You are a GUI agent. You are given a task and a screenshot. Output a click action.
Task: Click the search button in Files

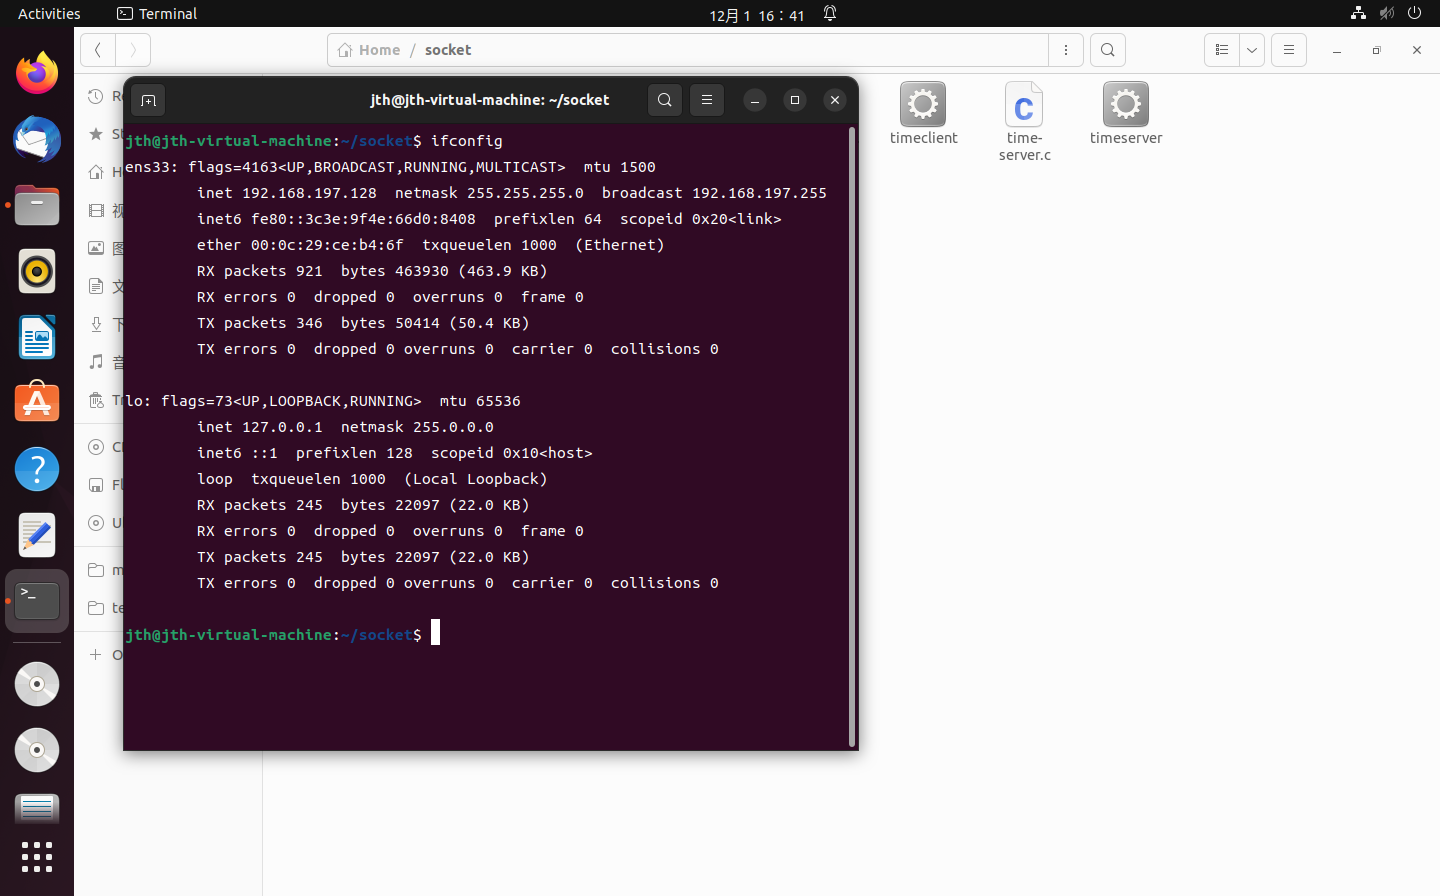[1108, 50]
